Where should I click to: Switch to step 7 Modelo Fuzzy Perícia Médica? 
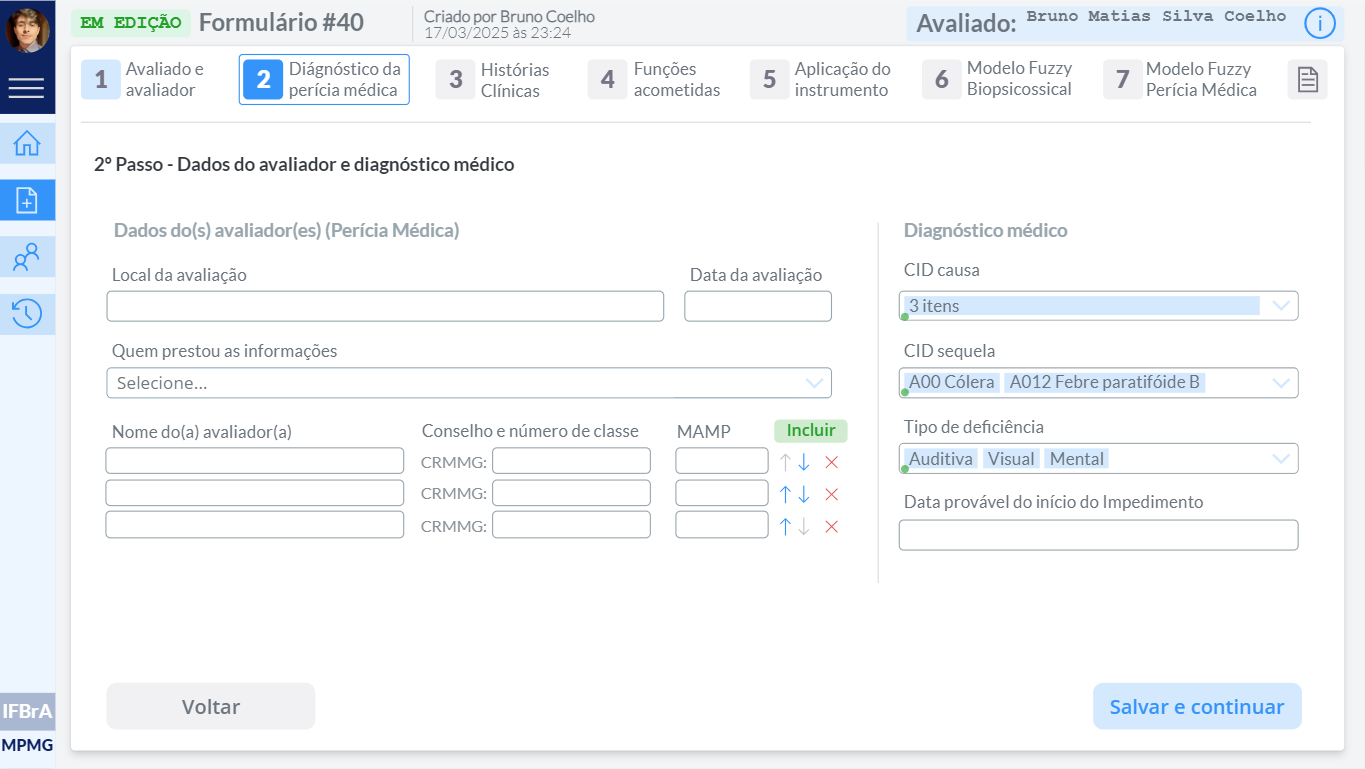coord(1180,80)
